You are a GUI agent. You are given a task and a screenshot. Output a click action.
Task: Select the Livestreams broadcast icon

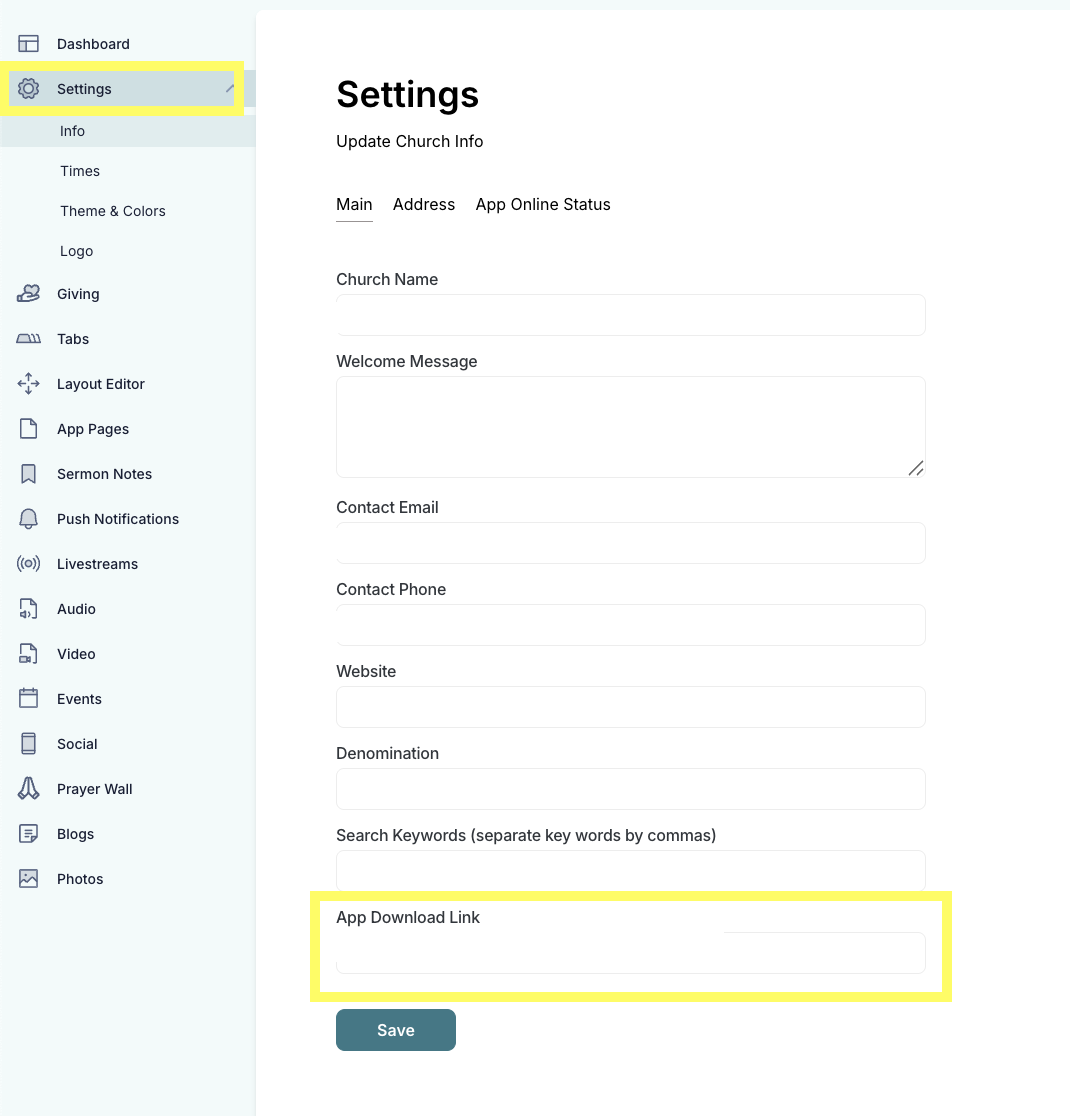[28, 563]
